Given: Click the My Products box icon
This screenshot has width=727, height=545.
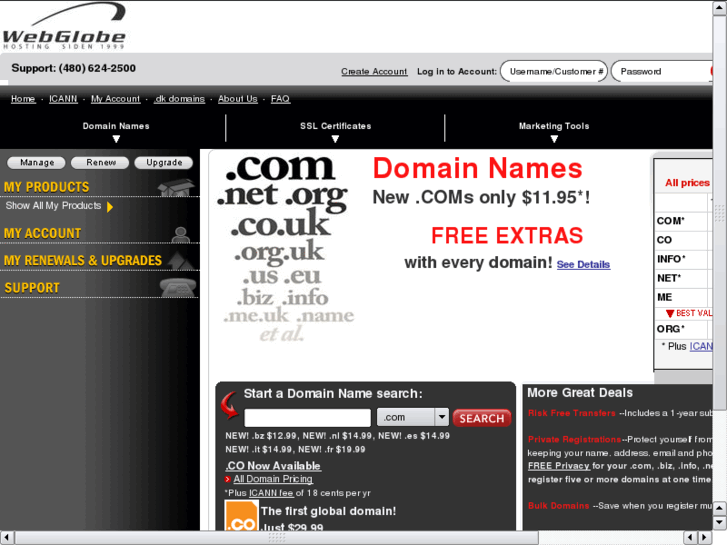Looking at the screenshot, I should pyautogui.click(x=176, y=187).
